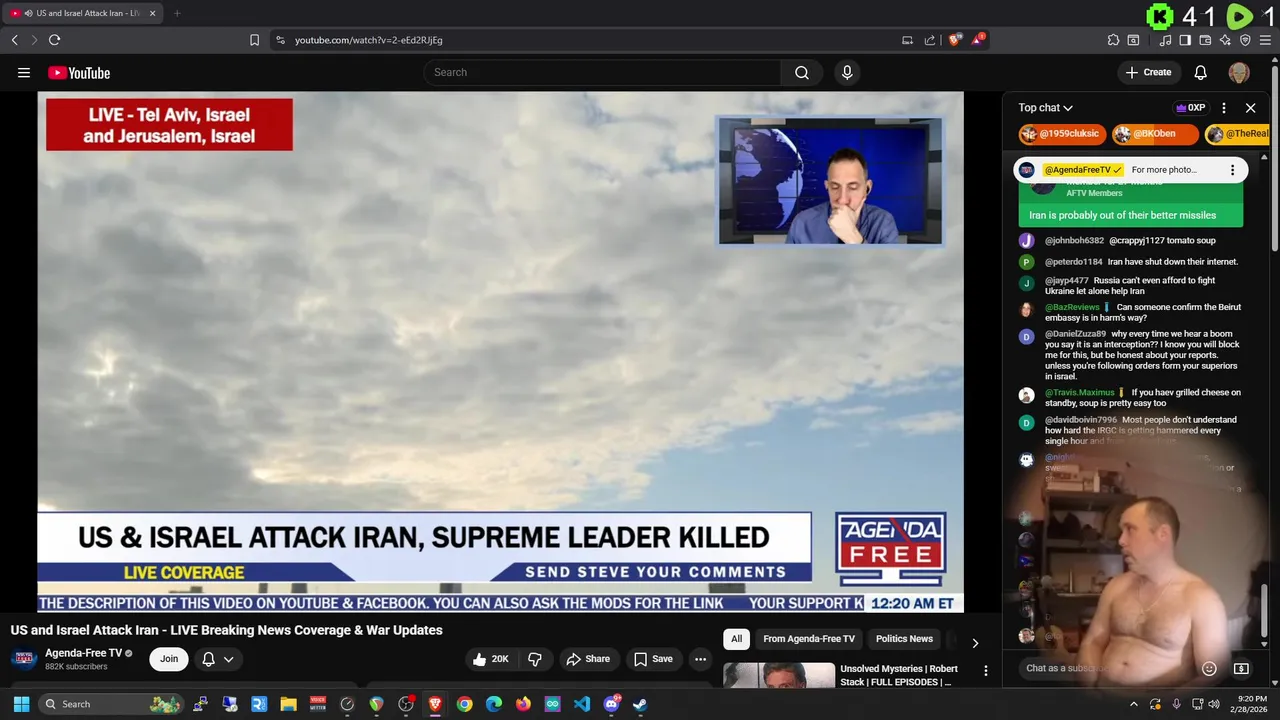This screenshot has width=1280, height=720.
Task: Click the search magnifier button
Action: [x=802, y=72]
